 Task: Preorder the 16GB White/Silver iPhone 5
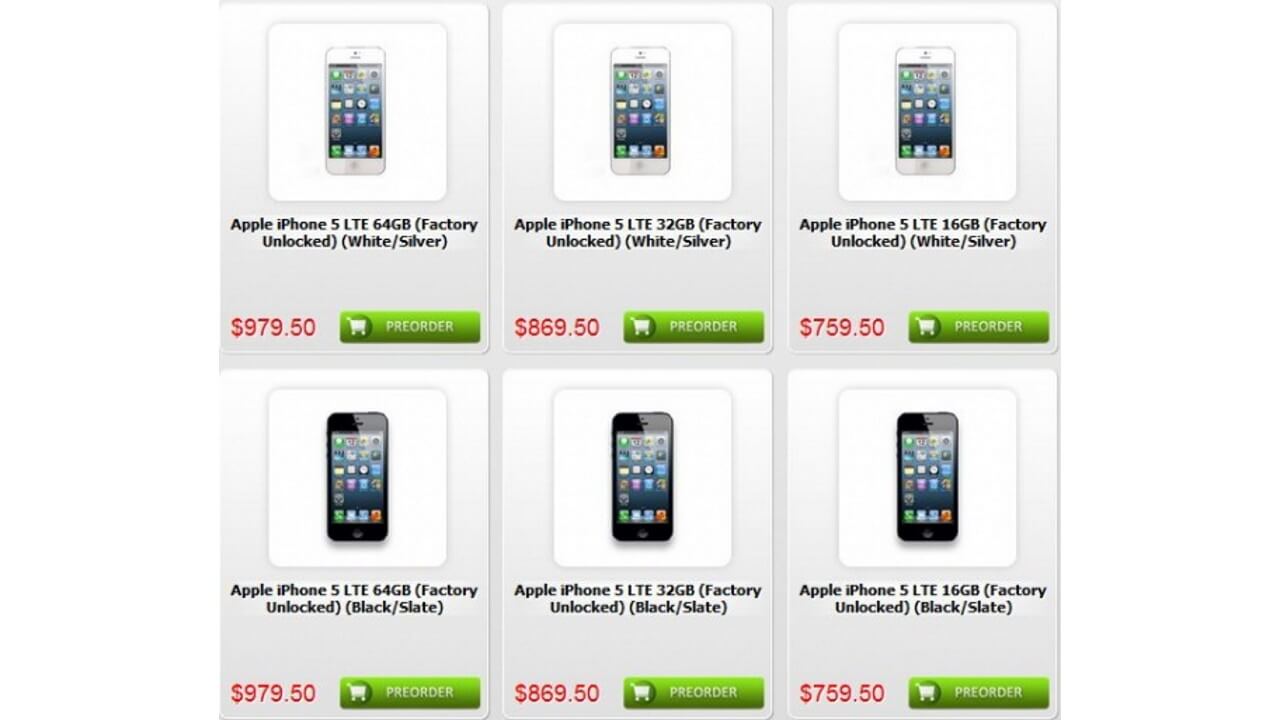point(979,327)
